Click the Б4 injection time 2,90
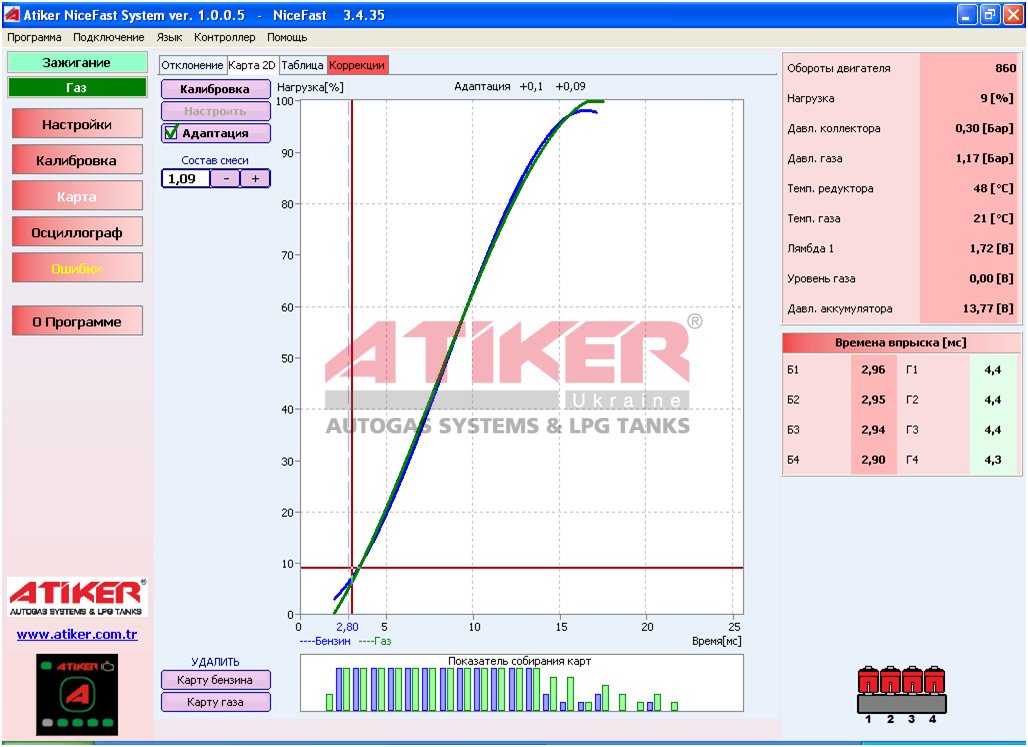Image resolution: width=1028 pixels, height=747 pixels. pos(873,460)
